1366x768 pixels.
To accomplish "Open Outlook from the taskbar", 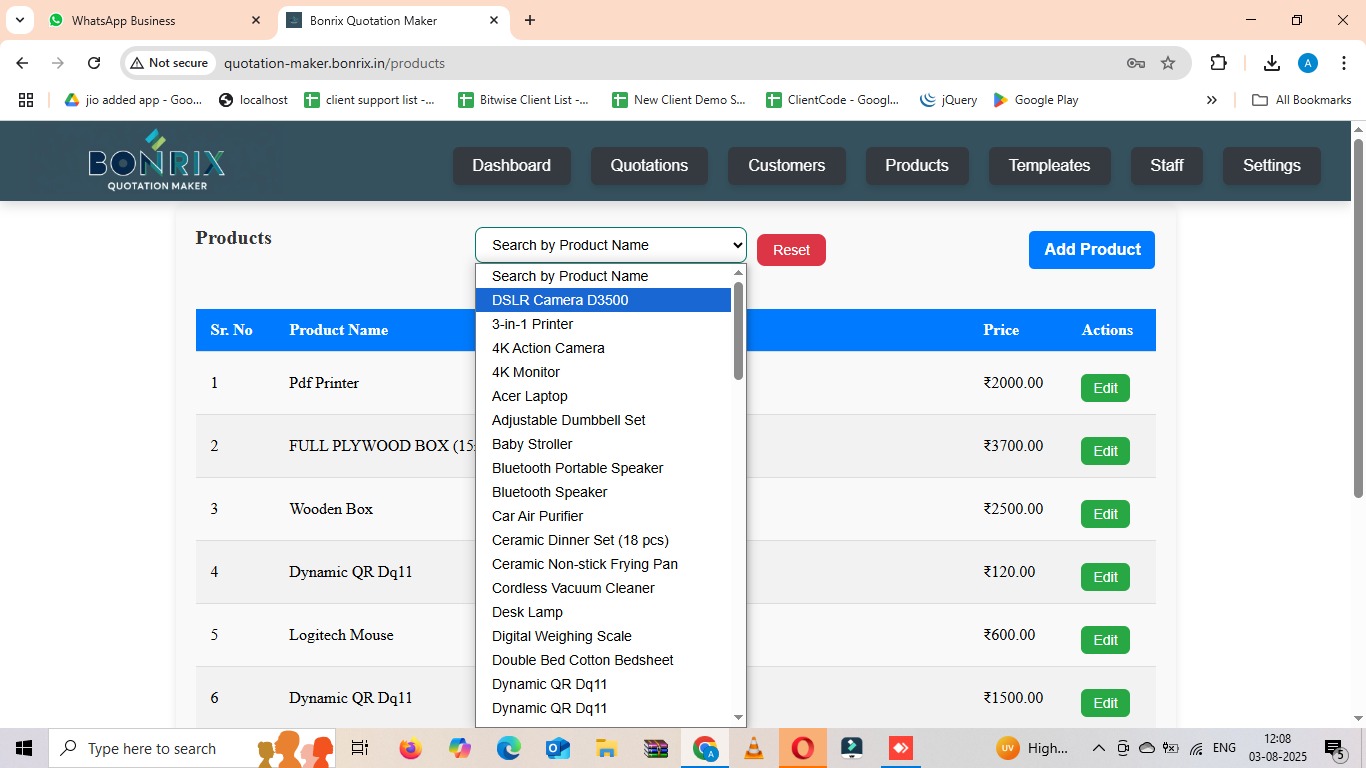I will tap(557, 748).
